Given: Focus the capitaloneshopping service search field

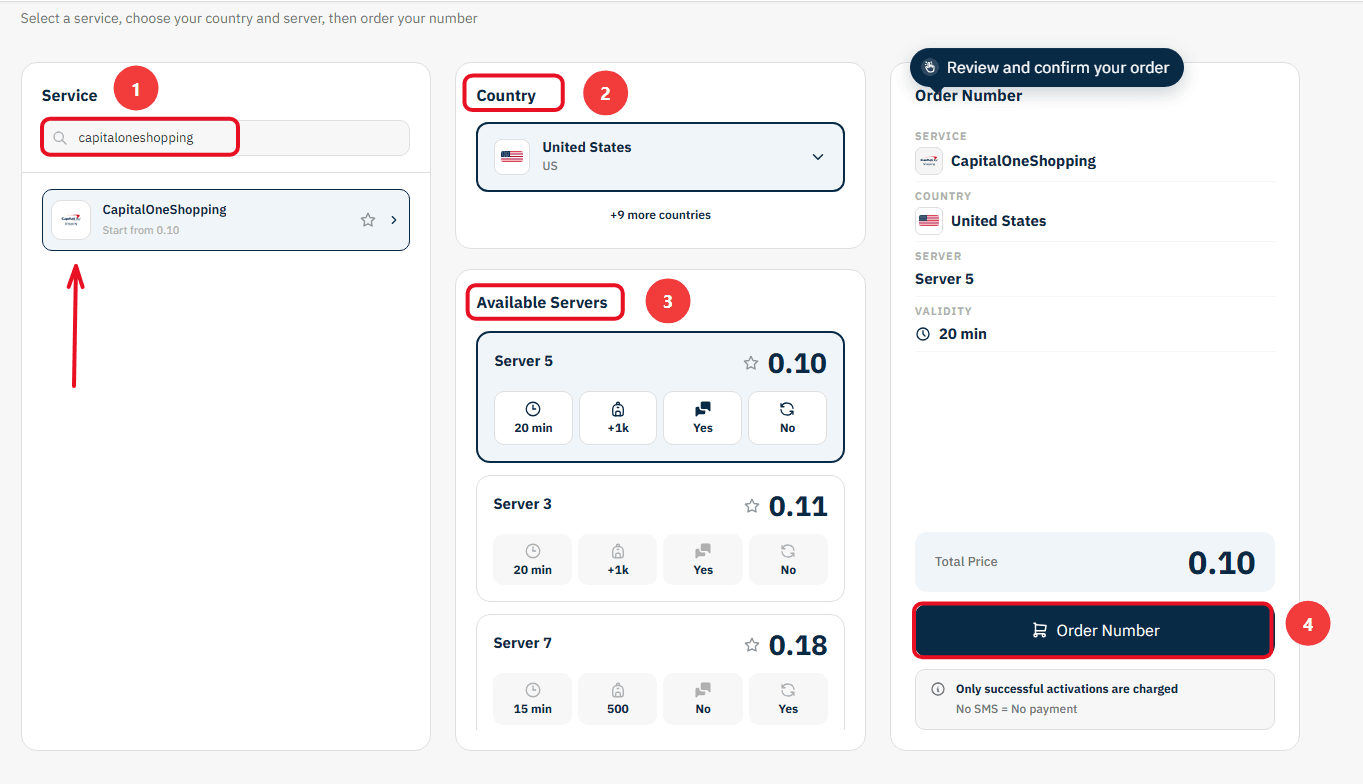Looking at the screenshot, I should click(225, 138).
